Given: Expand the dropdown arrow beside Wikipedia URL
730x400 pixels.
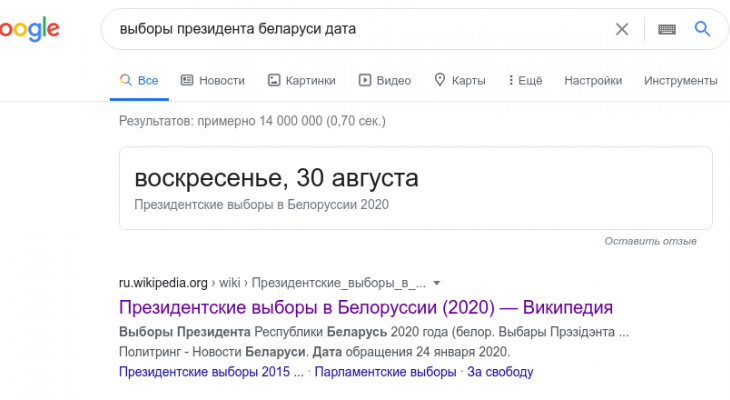Looking at the screenshot, I should (x=437, y=283).
